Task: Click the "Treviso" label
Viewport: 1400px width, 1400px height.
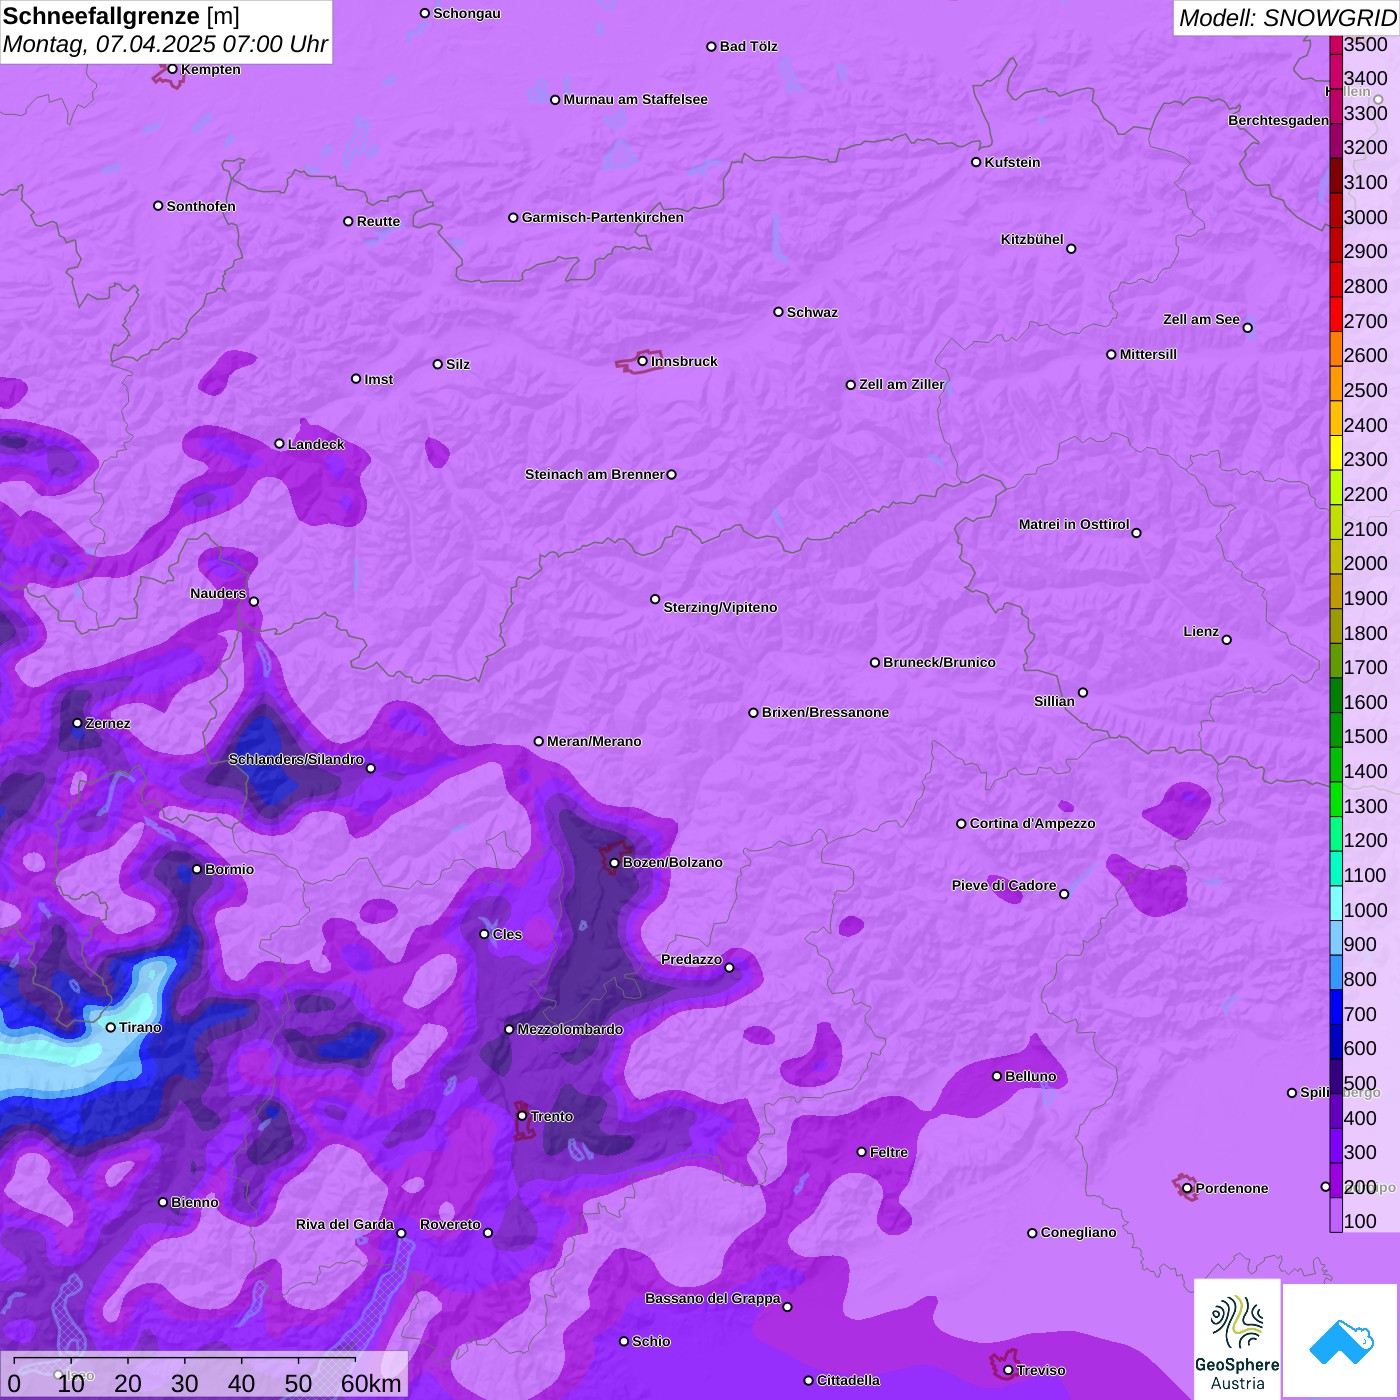Action: tap(1041, 1370)
